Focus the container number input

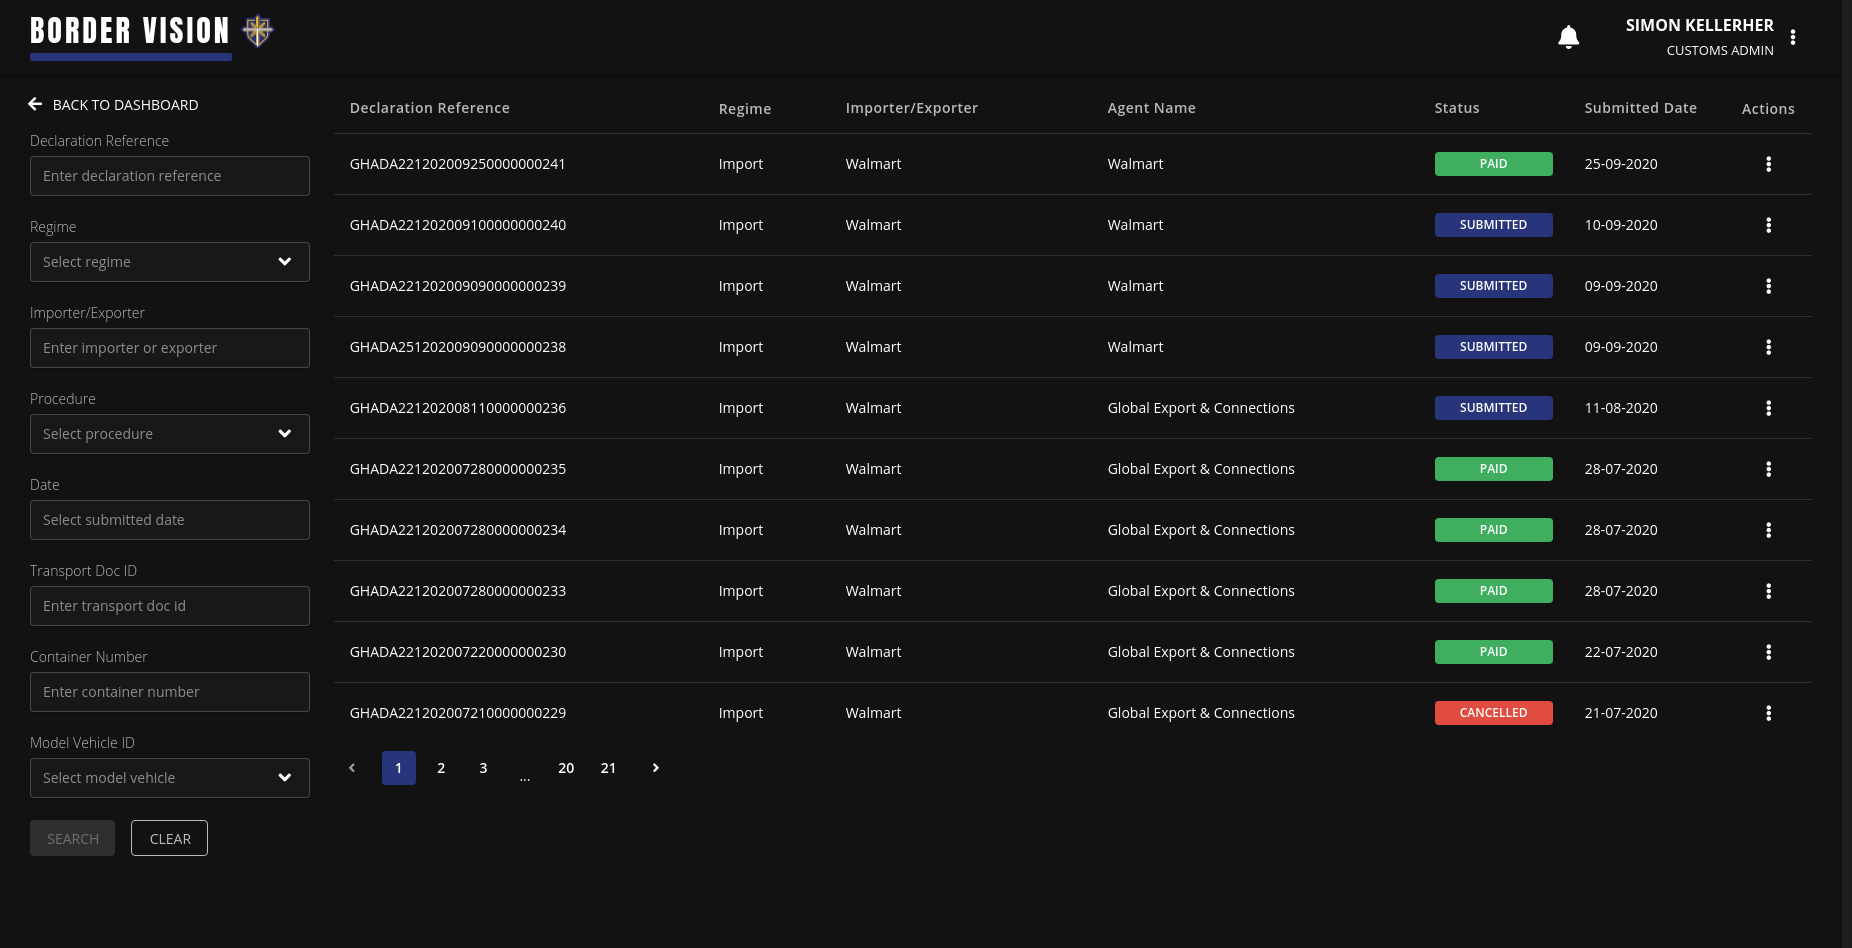pos(170,692)
